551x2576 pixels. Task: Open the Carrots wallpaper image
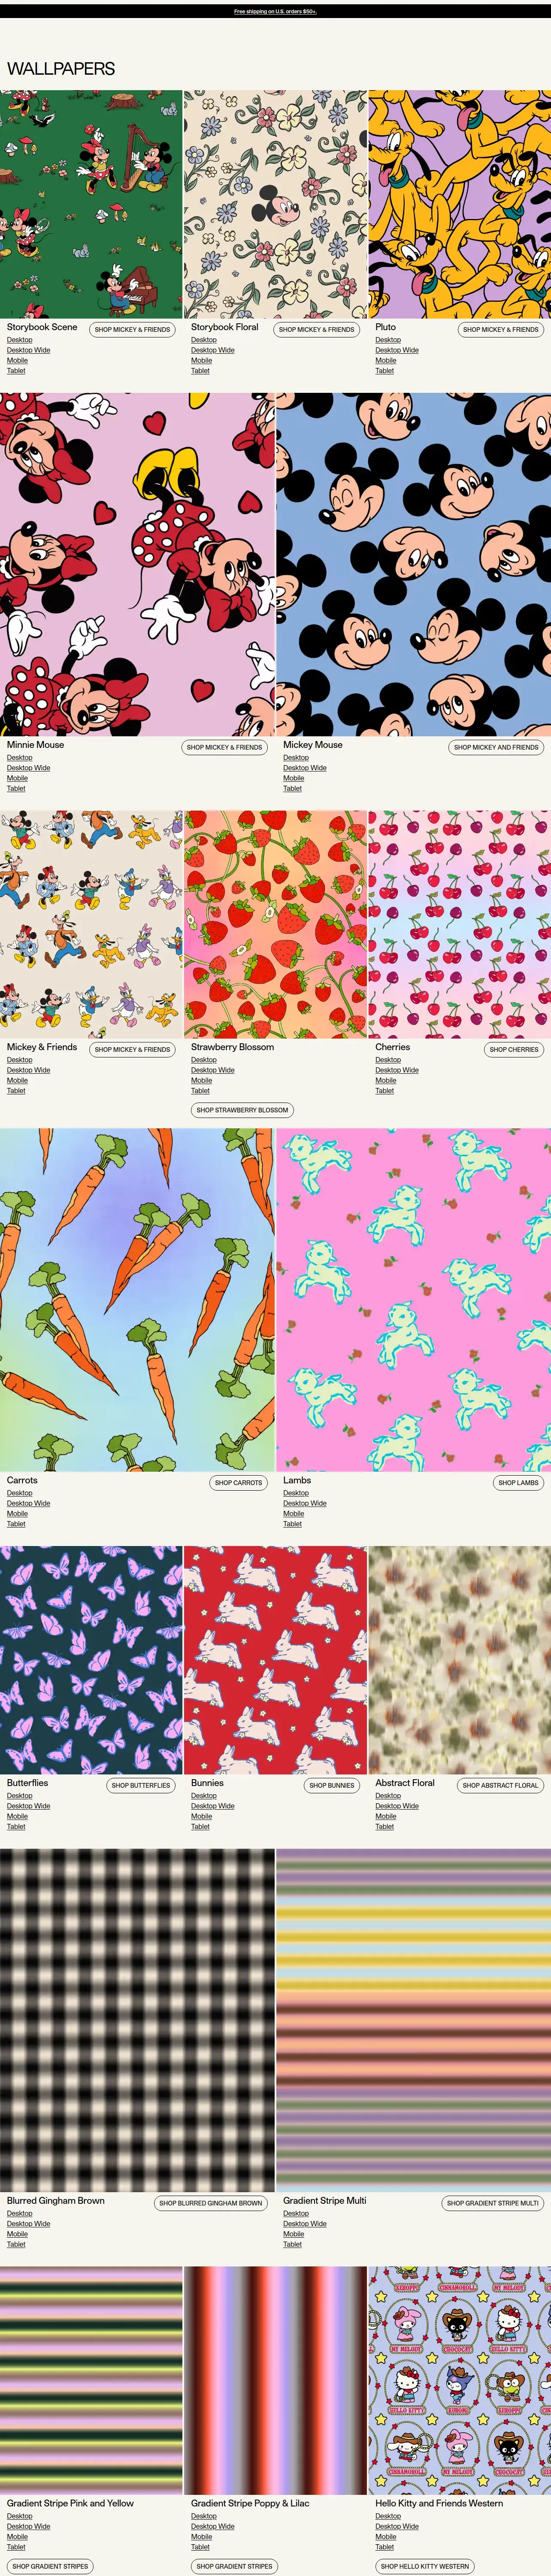137,1300
